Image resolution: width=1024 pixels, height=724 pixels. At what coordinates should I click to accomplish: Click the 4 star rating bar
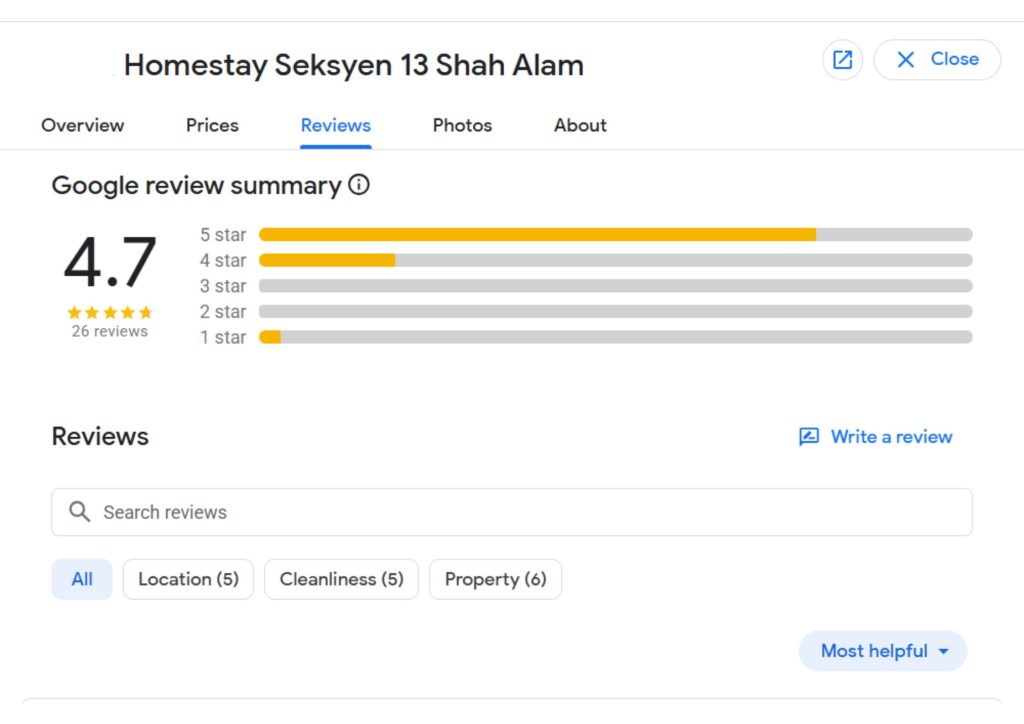[615, 260]
